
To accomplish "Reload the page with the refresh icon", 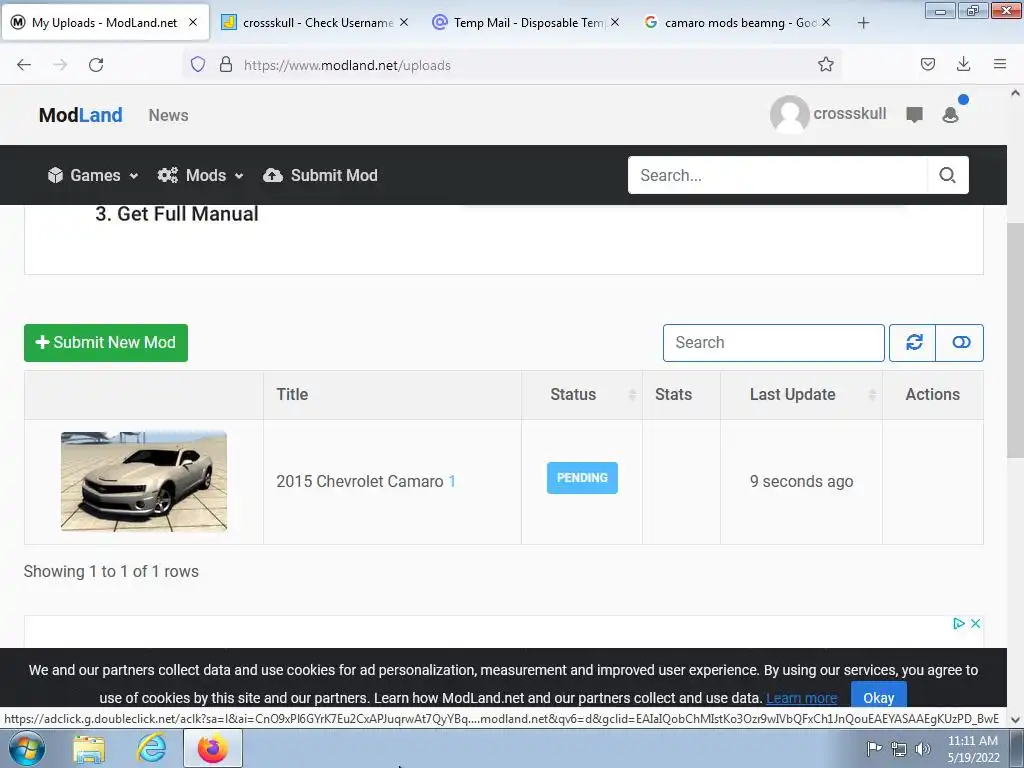I will tap(96, 65).
